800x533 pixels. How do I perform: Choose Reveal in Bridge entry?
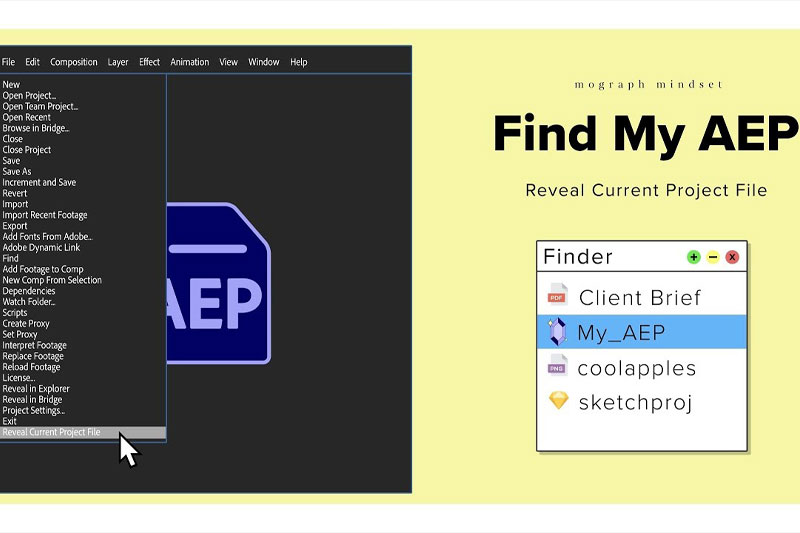(32, 400)
